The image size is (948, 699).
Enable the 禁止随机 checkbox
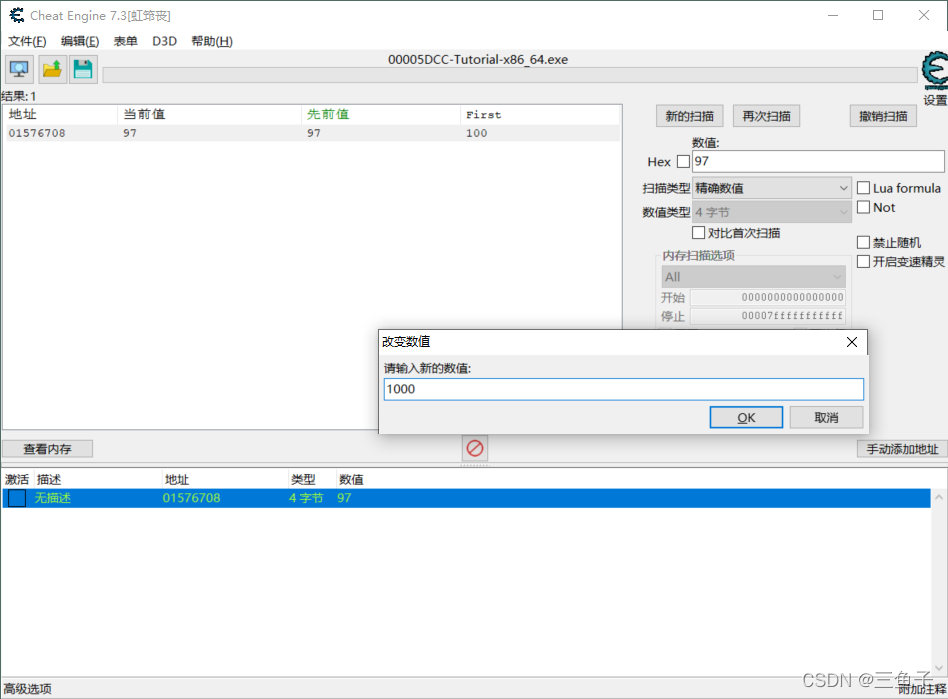(863, 242)
